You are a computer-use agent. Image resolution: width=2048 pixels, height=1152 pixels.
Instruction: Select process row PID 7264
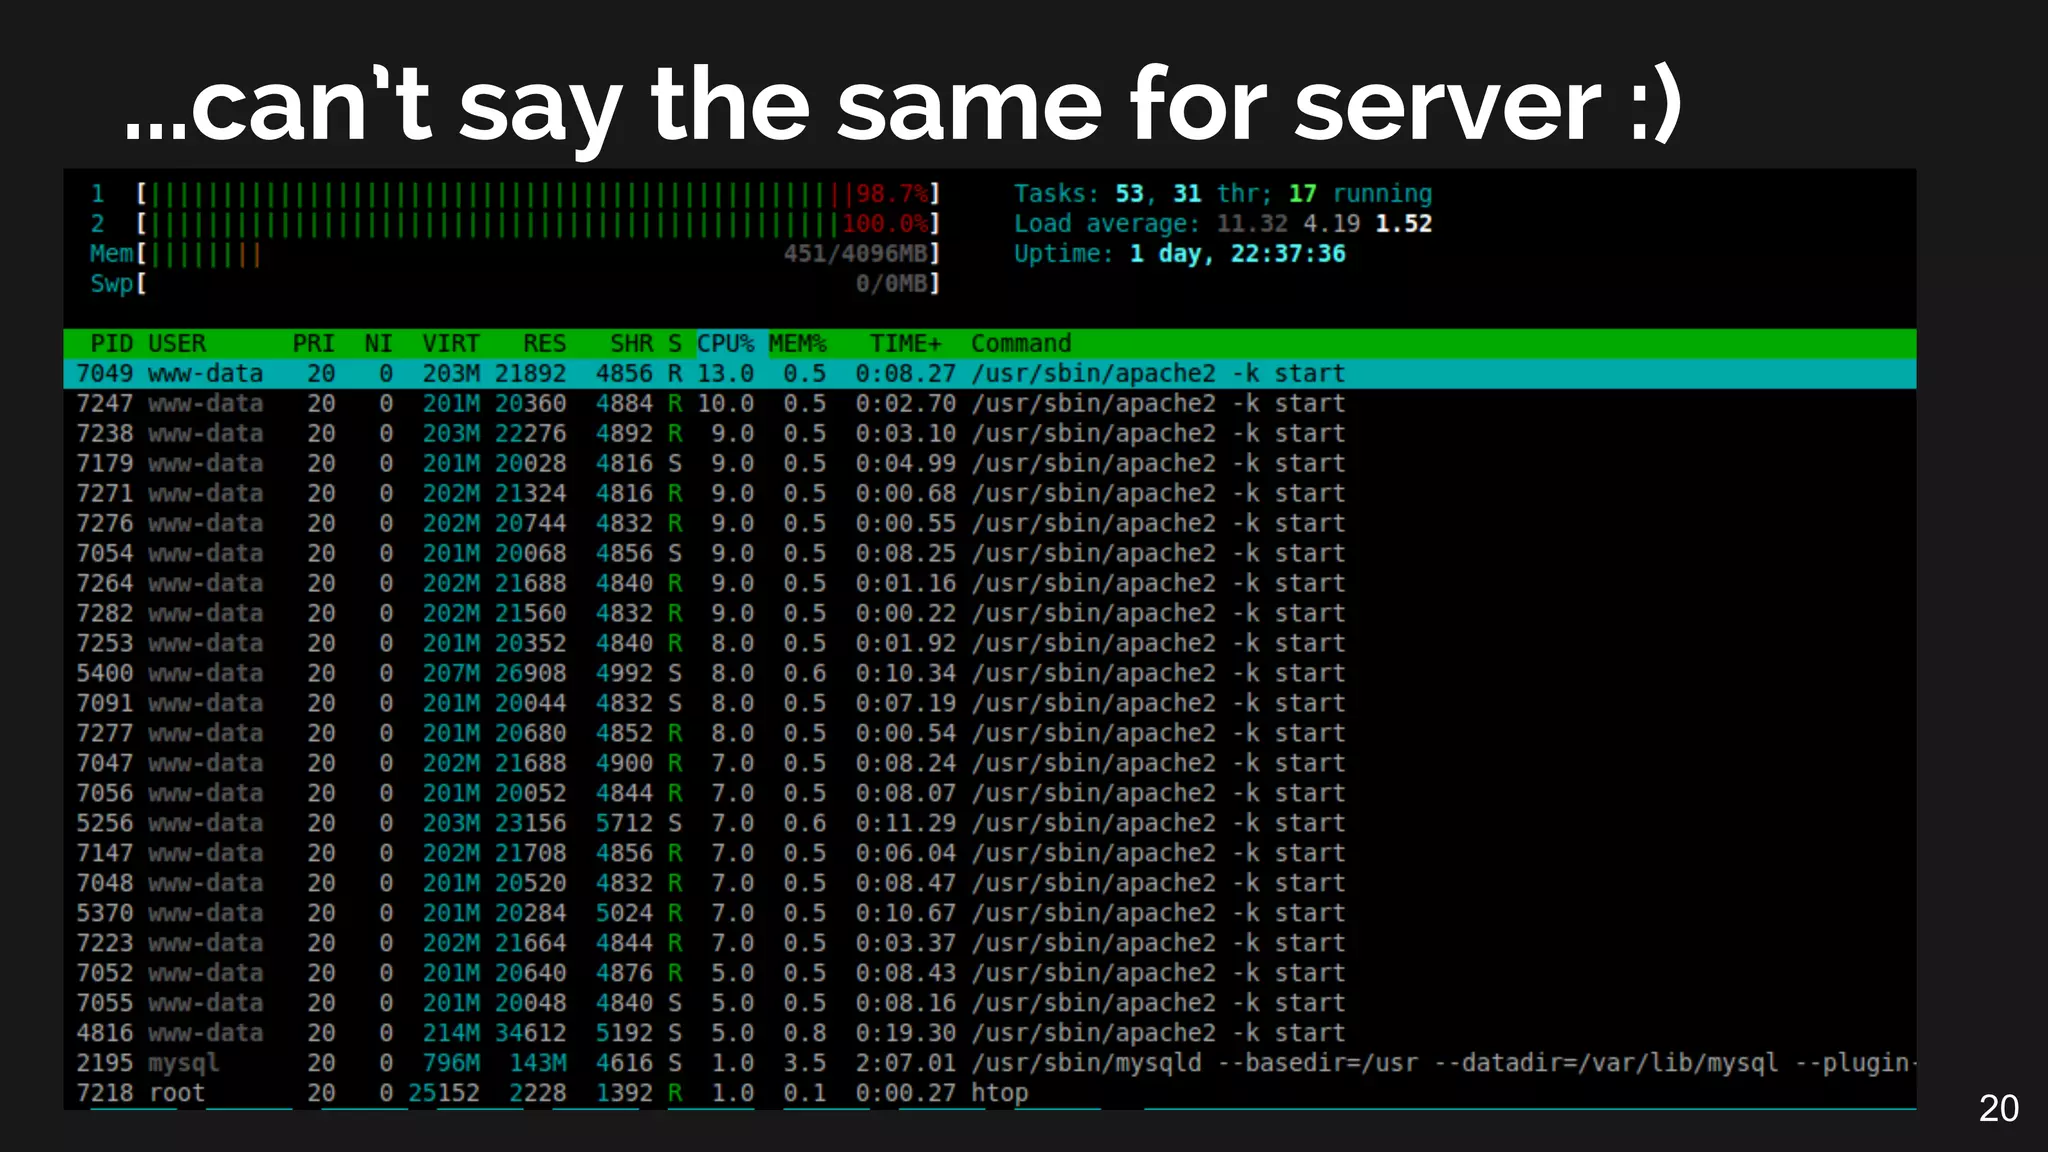[990, 584]
